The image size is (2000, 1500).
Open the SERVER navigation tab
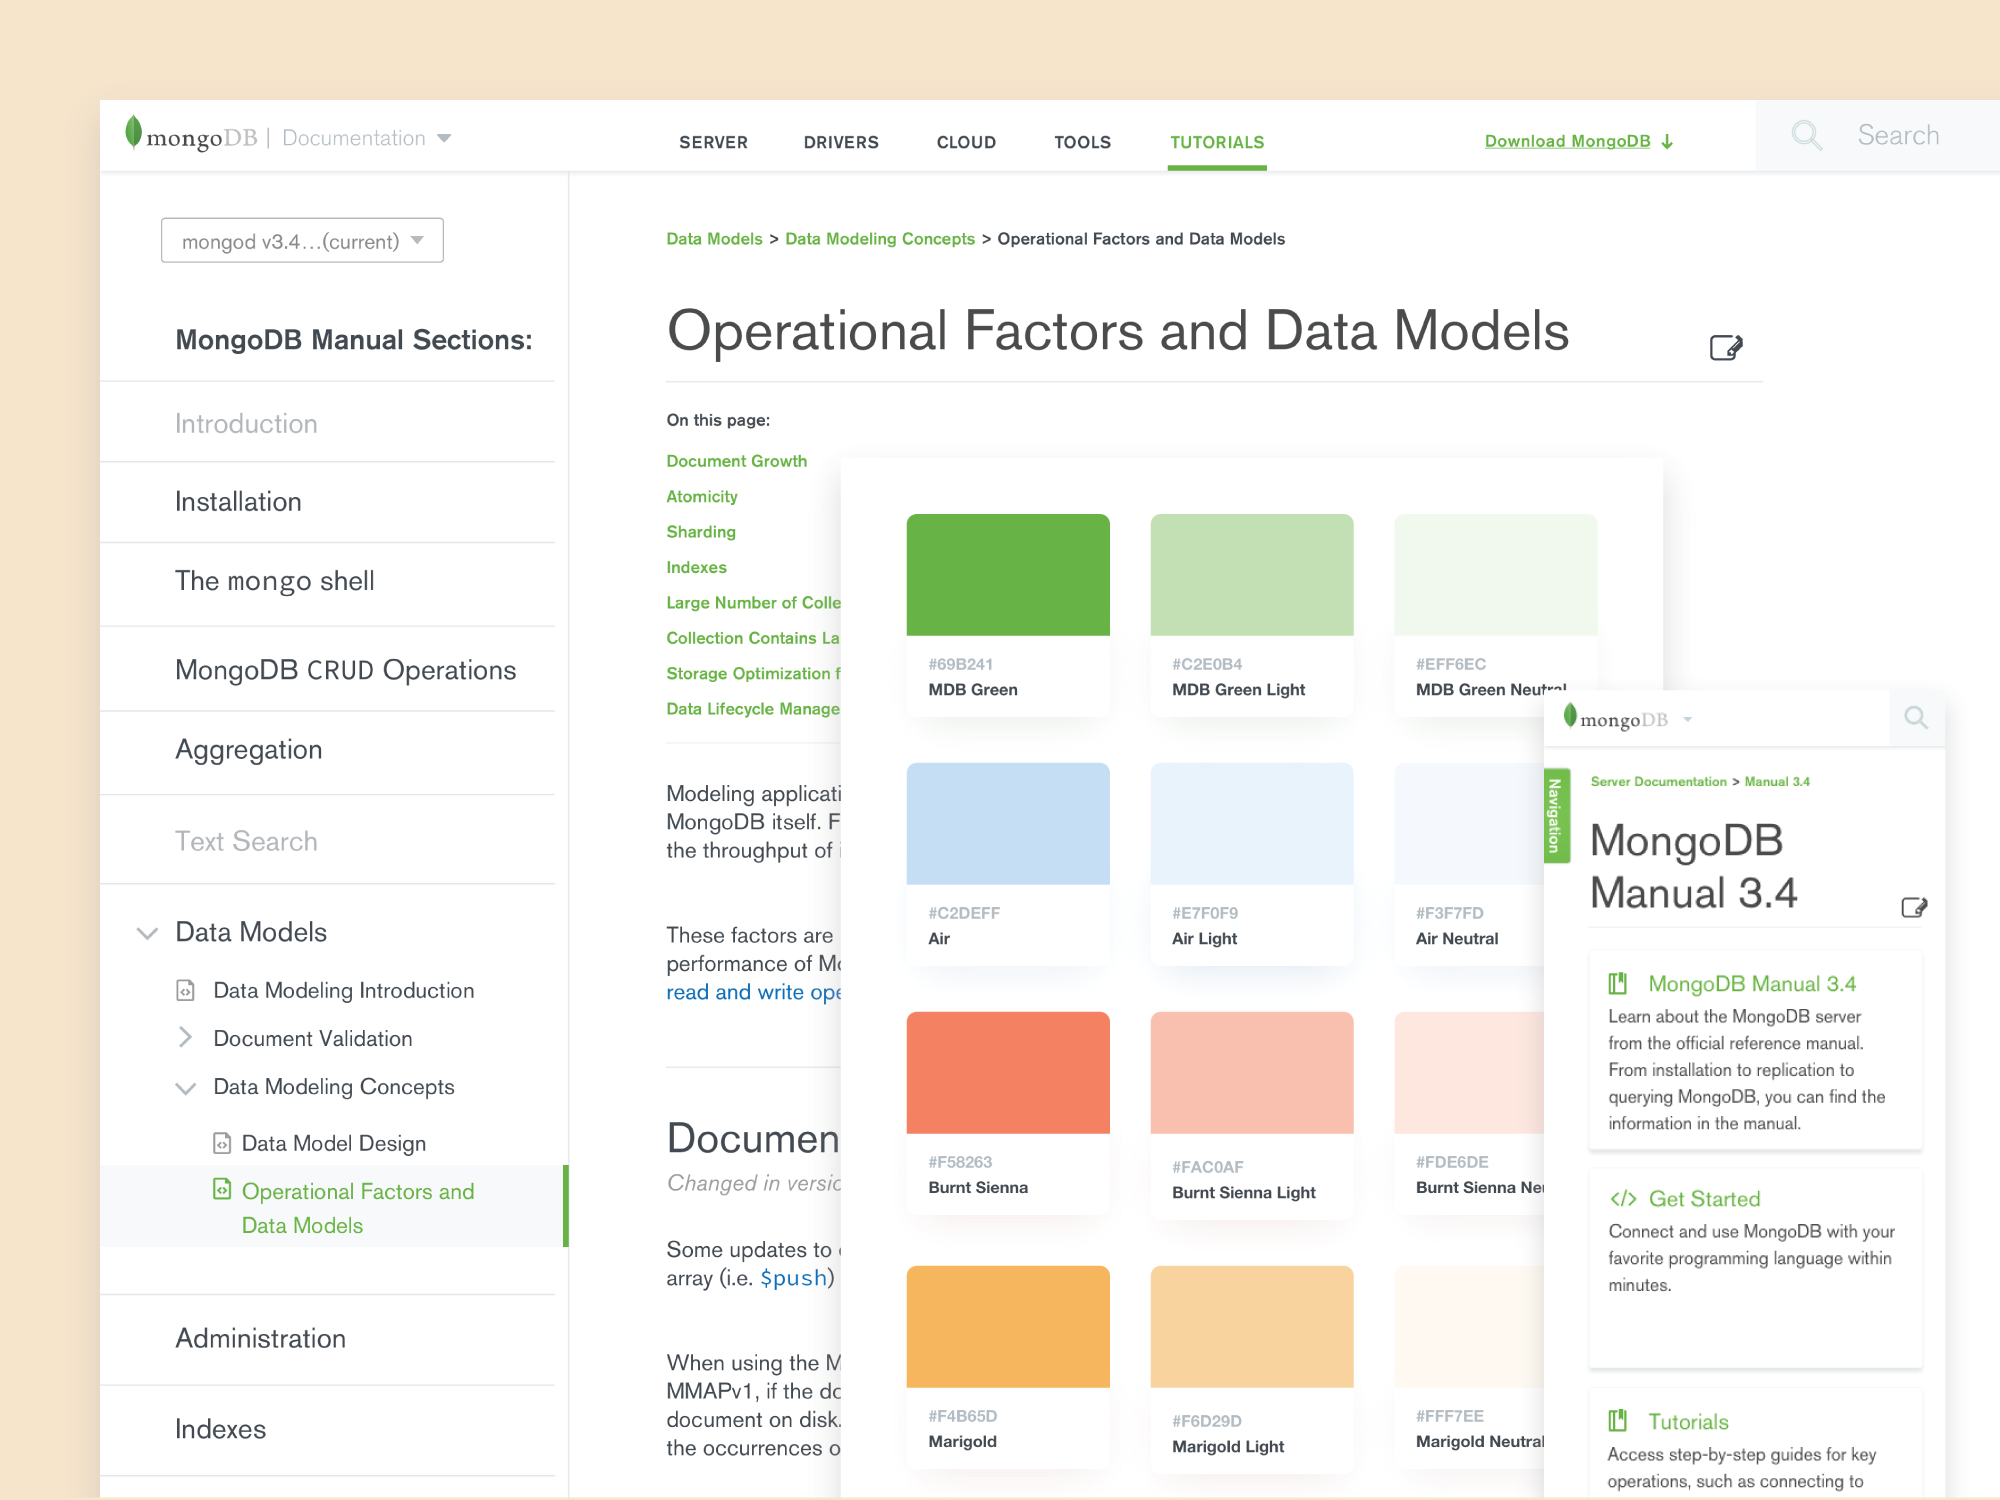713,142
